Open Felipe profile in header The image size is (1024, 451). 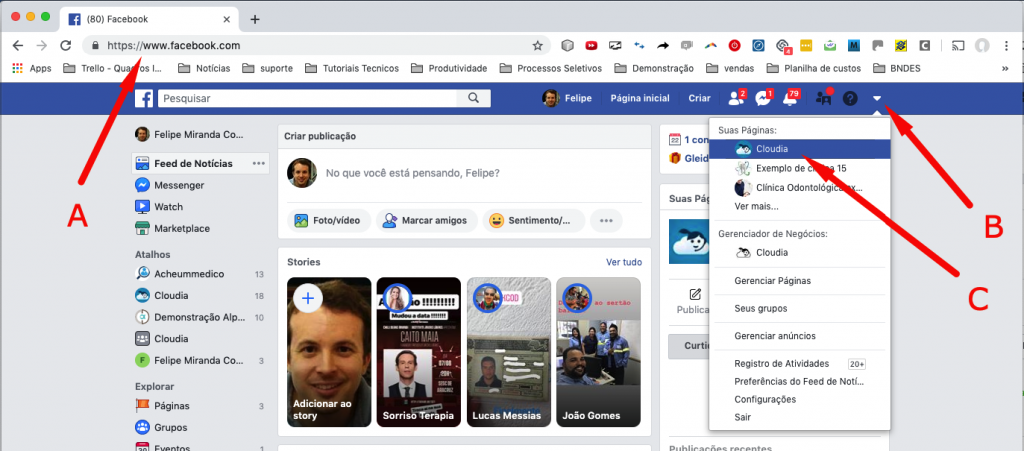tap(567, 99)
